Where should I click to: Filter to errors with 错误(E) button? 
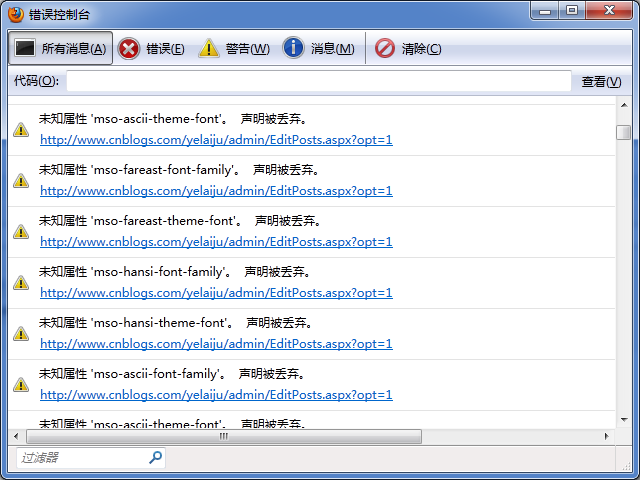pyautogui.click(x=151, y=49)
